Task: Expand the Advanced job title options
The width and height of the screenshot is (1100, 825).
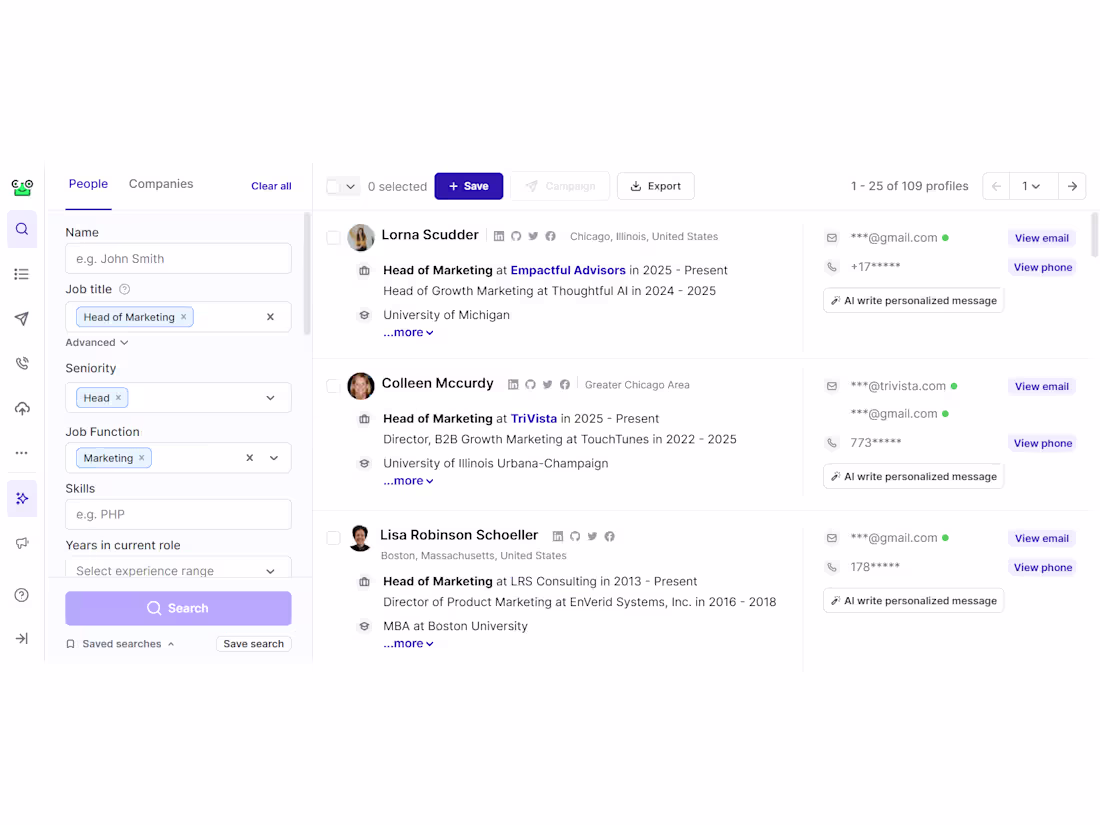Action: [97, 342]
